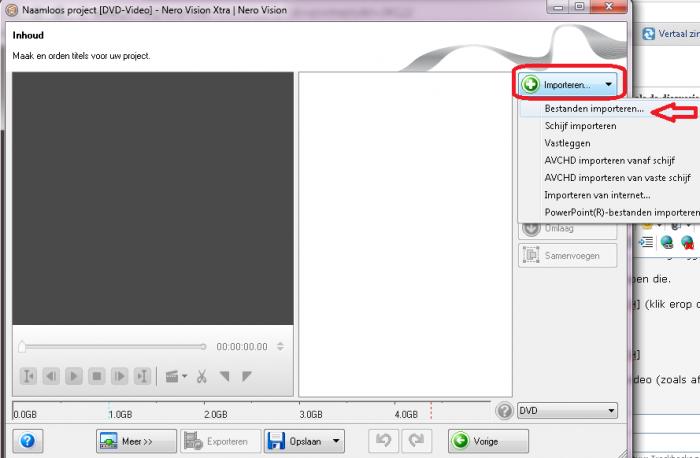Step forward one frame in preview
The image size is (700, 458).
tap(119, 376)
